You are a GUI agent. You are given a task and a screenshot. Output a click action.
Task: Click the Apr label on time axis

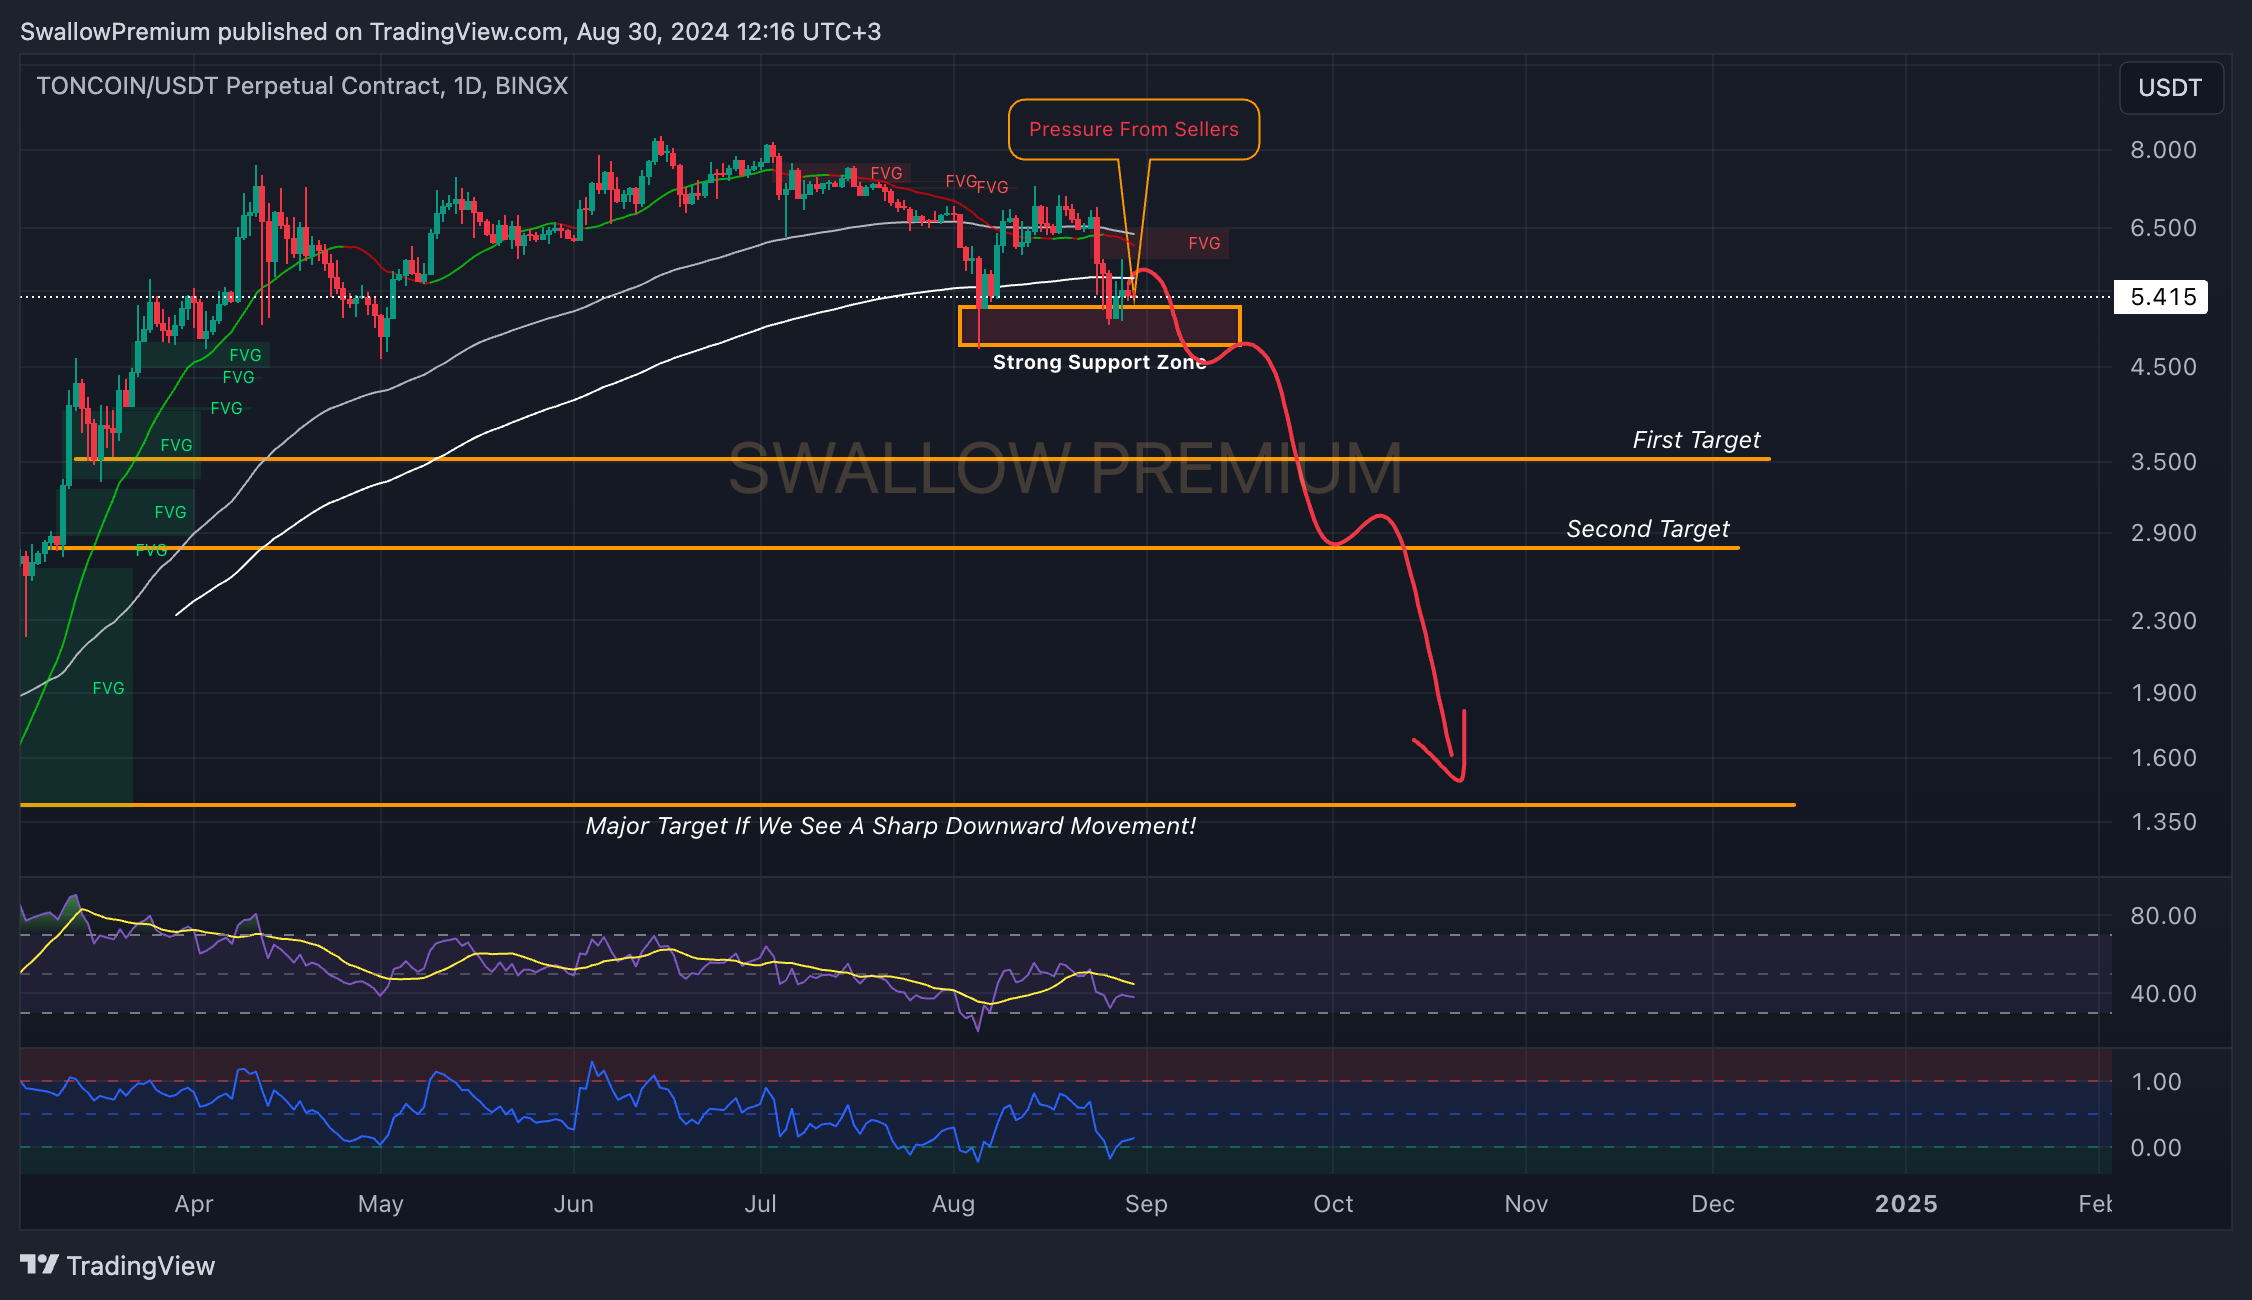[194, 1204]
